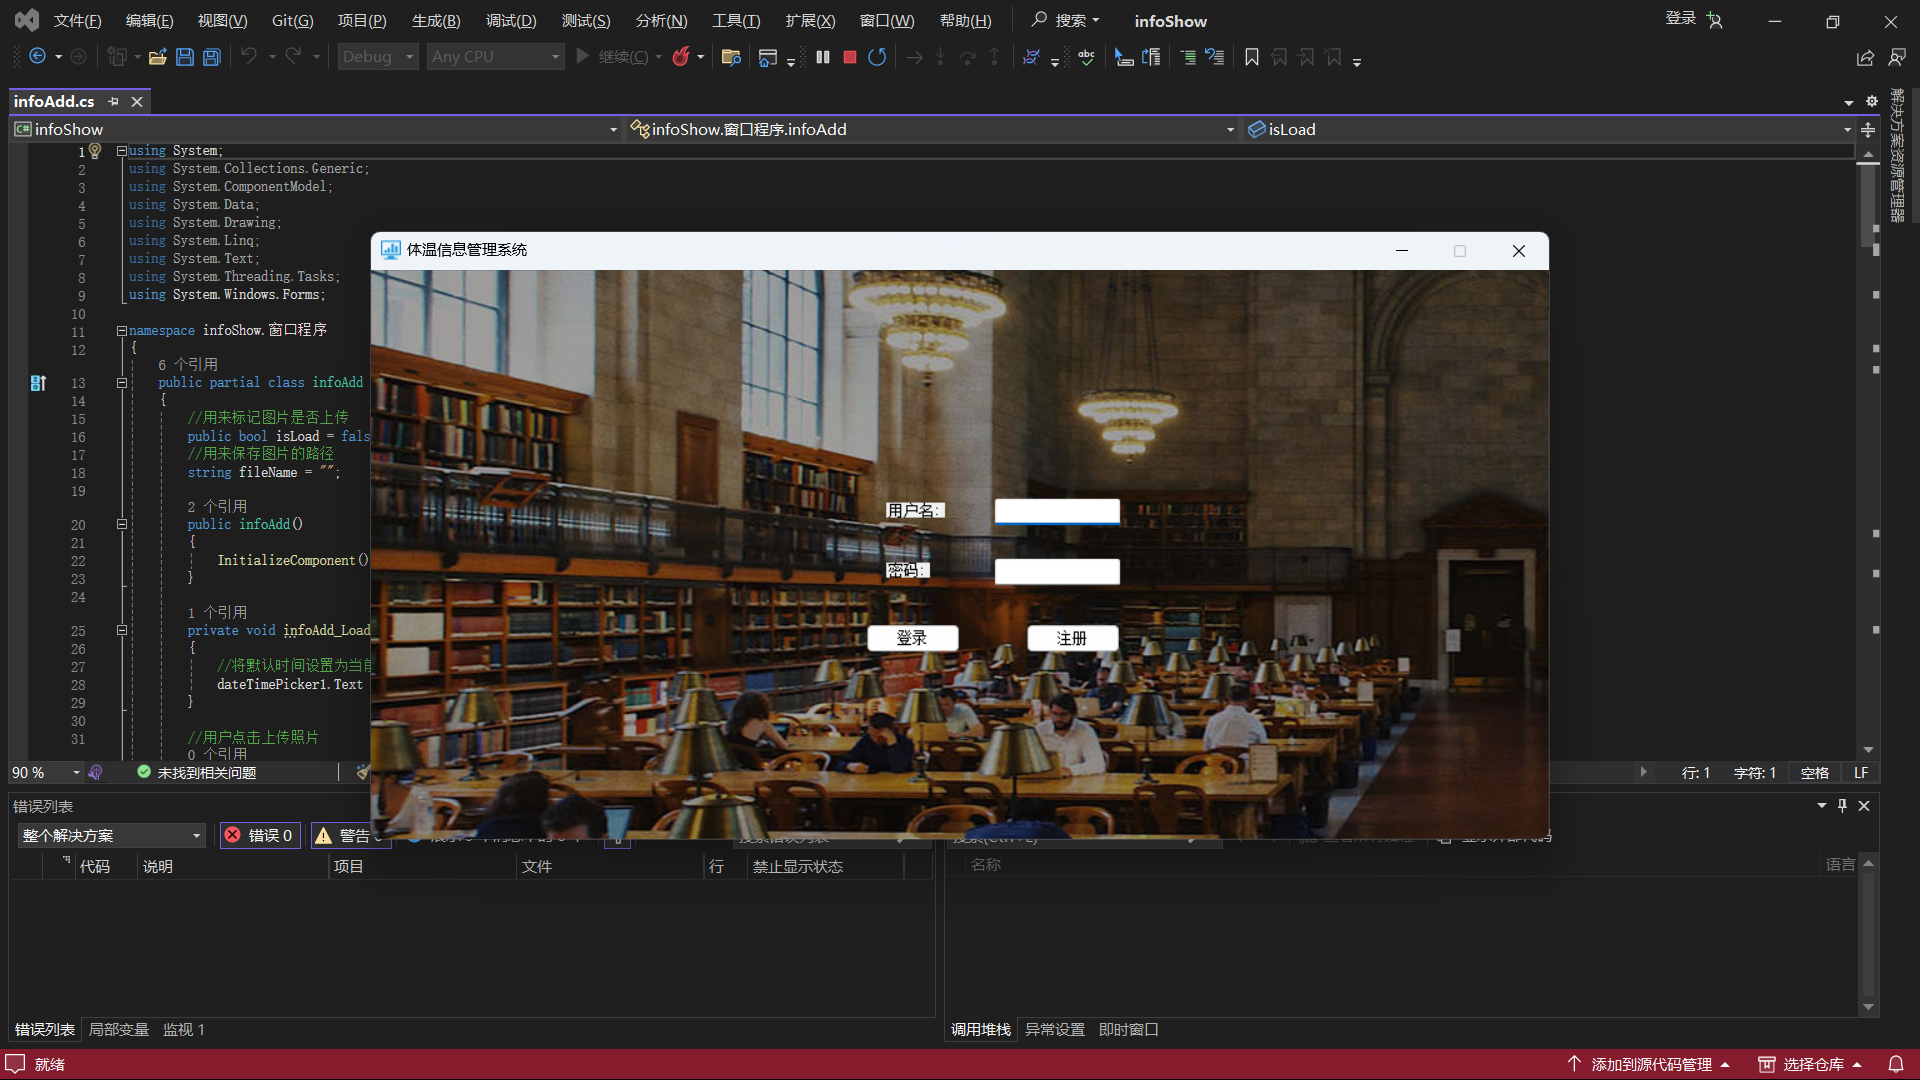Image resolution: width=1920 pixels, height=1080 pixels.
Task: Open the 整个解决方案 scope dropdown
Action: pos(111,835)
